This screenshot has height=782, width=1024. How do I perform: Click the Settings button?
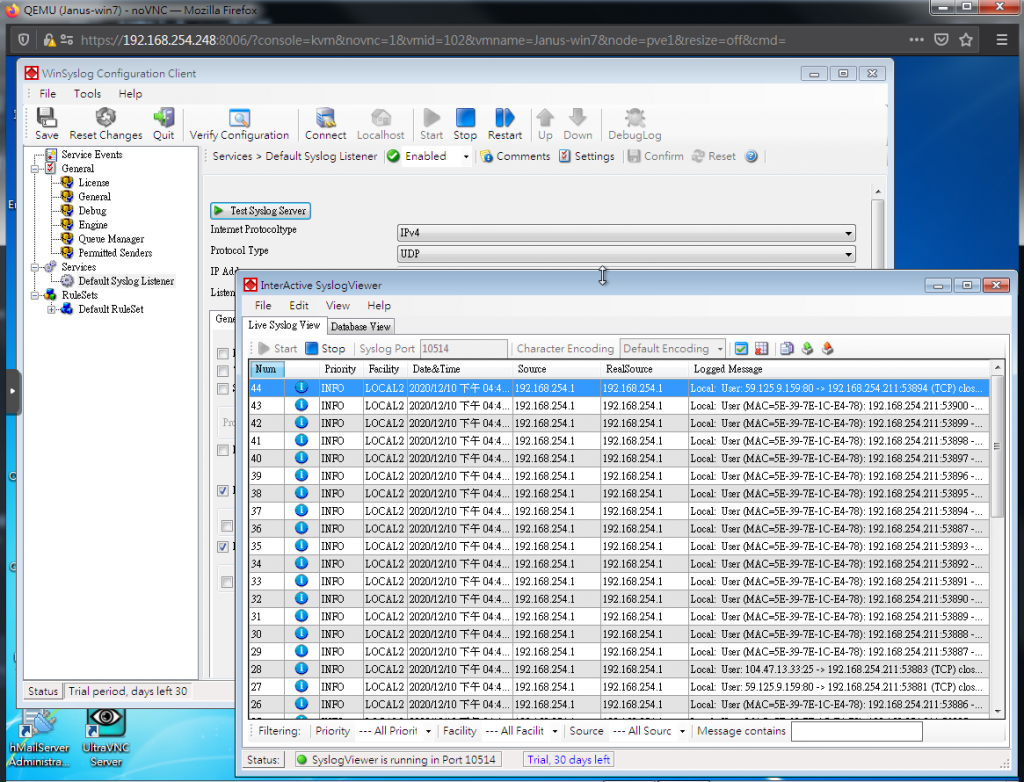point(587,156)
